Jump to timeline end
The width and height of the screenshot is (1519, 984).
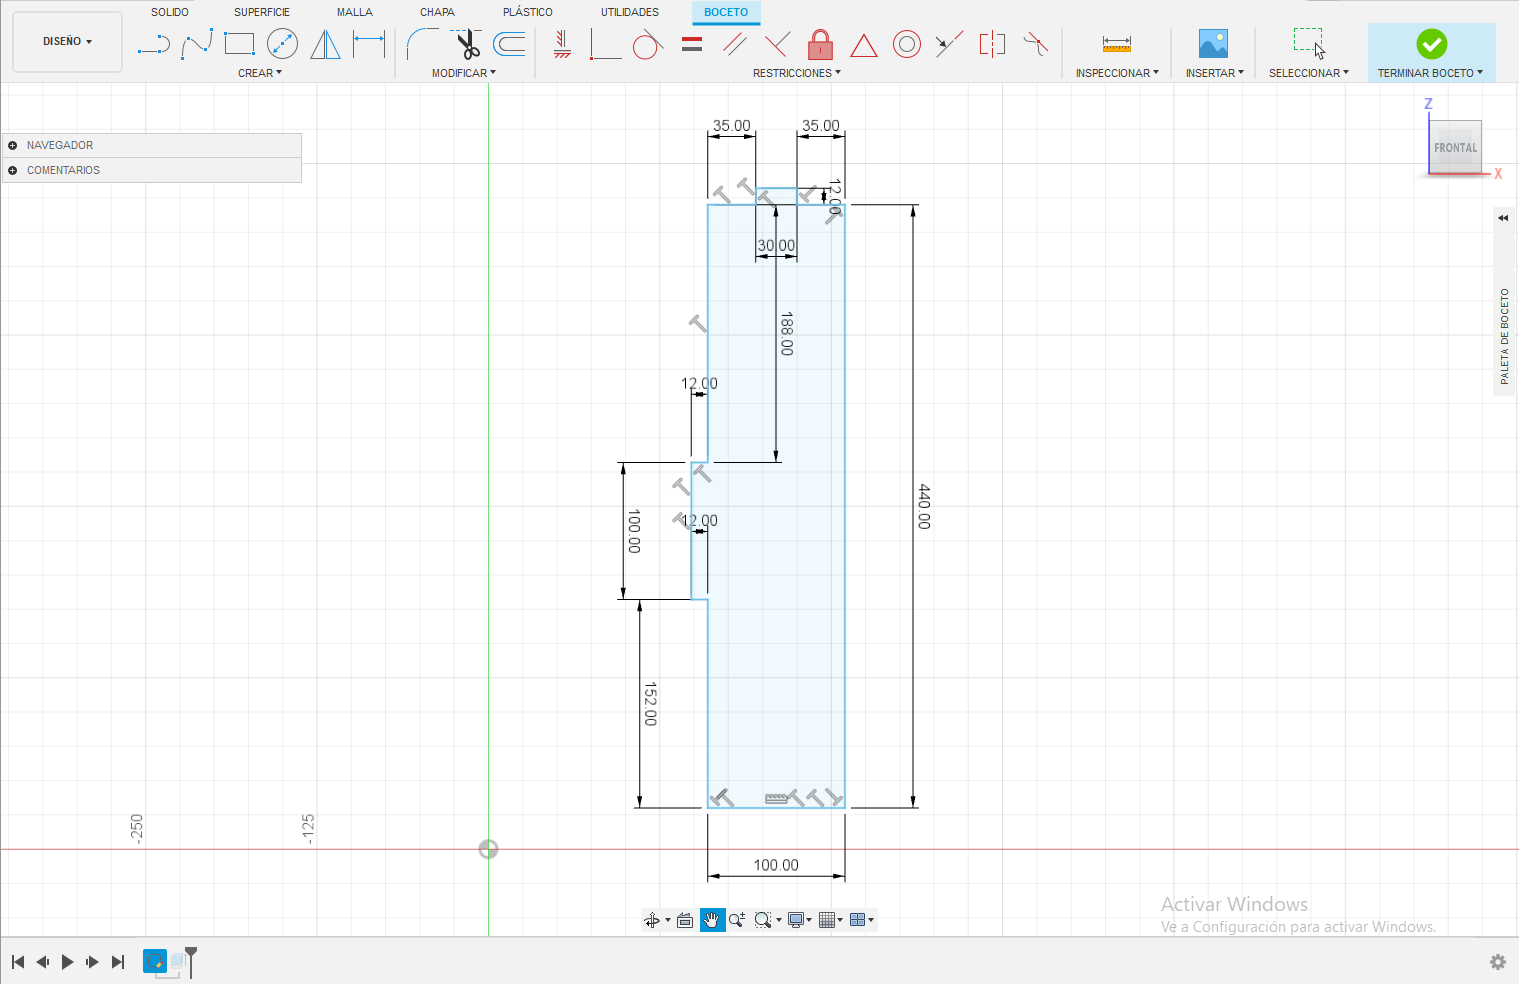pyautogui.click(x=118, y=962)
